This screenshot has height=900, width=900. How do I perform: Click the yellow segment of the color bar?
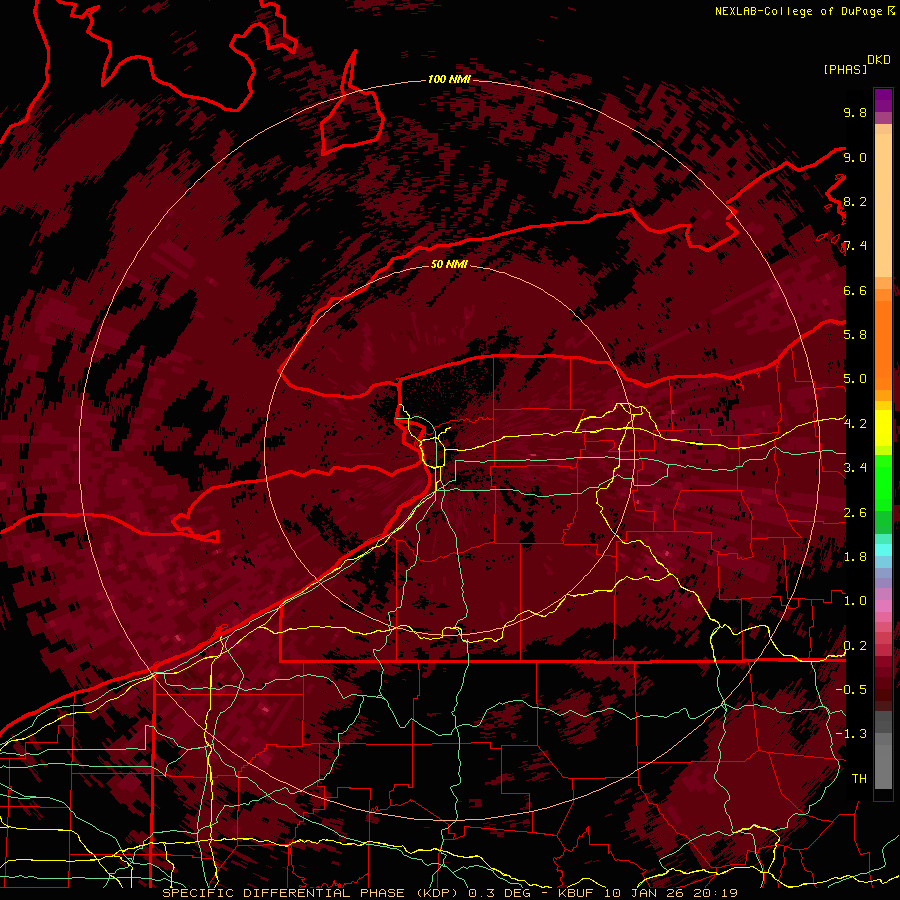[x=883, y=428]
